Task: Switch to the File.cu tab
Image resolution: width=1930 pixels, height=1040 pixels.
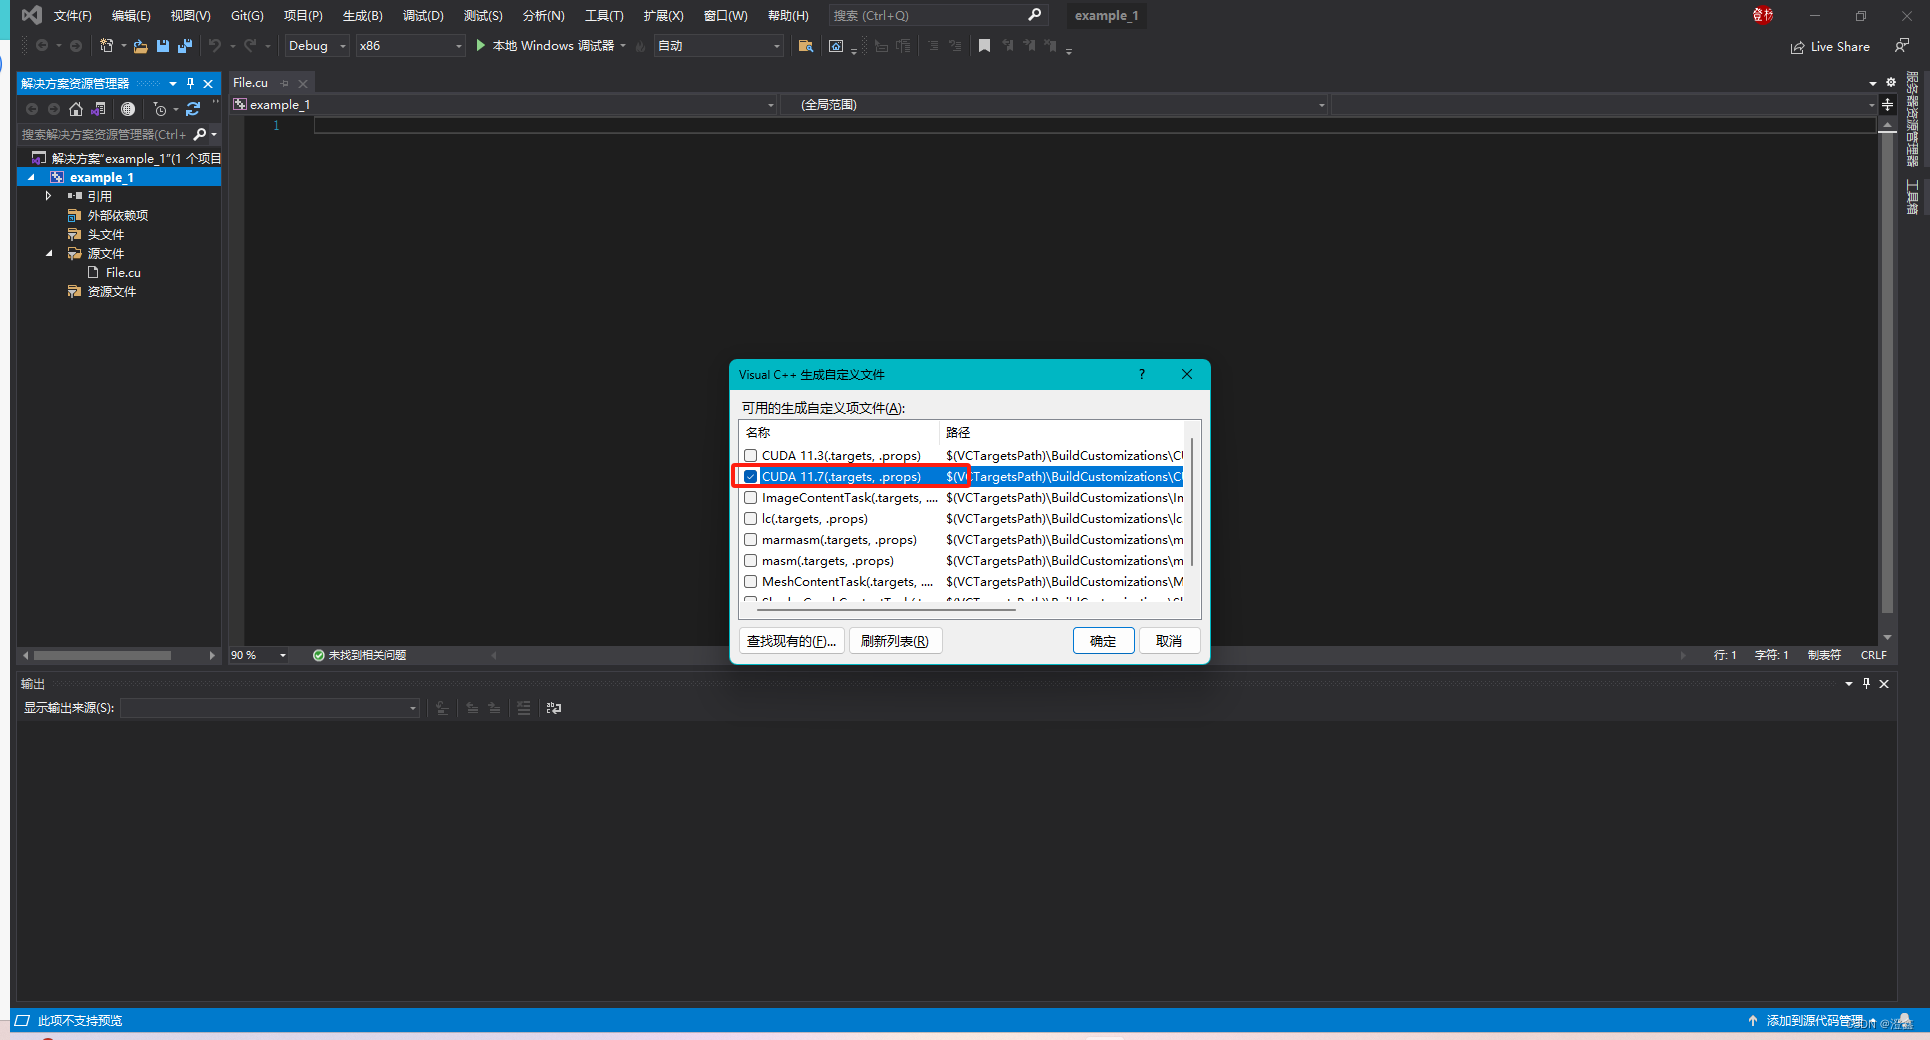Action: (x=250, y=82)
